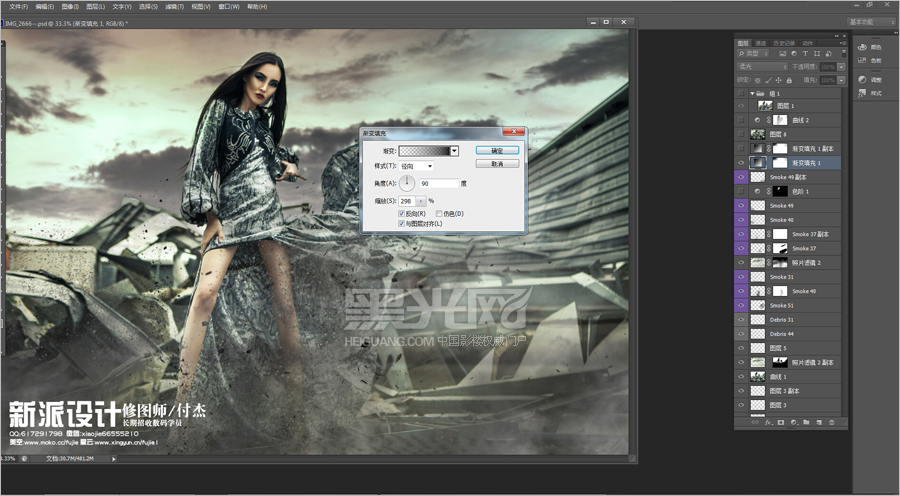
Task: Show the 色阶 1 layer
Action: [x=742, y=191]
